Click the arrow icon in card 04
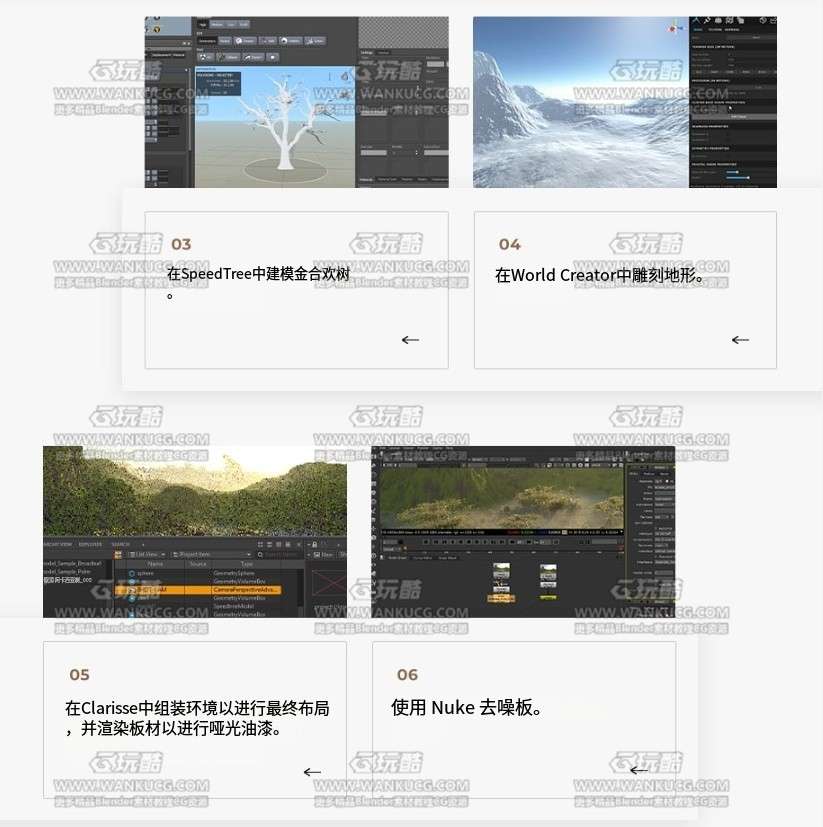Viewport: 823px width, 827px height. (x=740, y=340)
